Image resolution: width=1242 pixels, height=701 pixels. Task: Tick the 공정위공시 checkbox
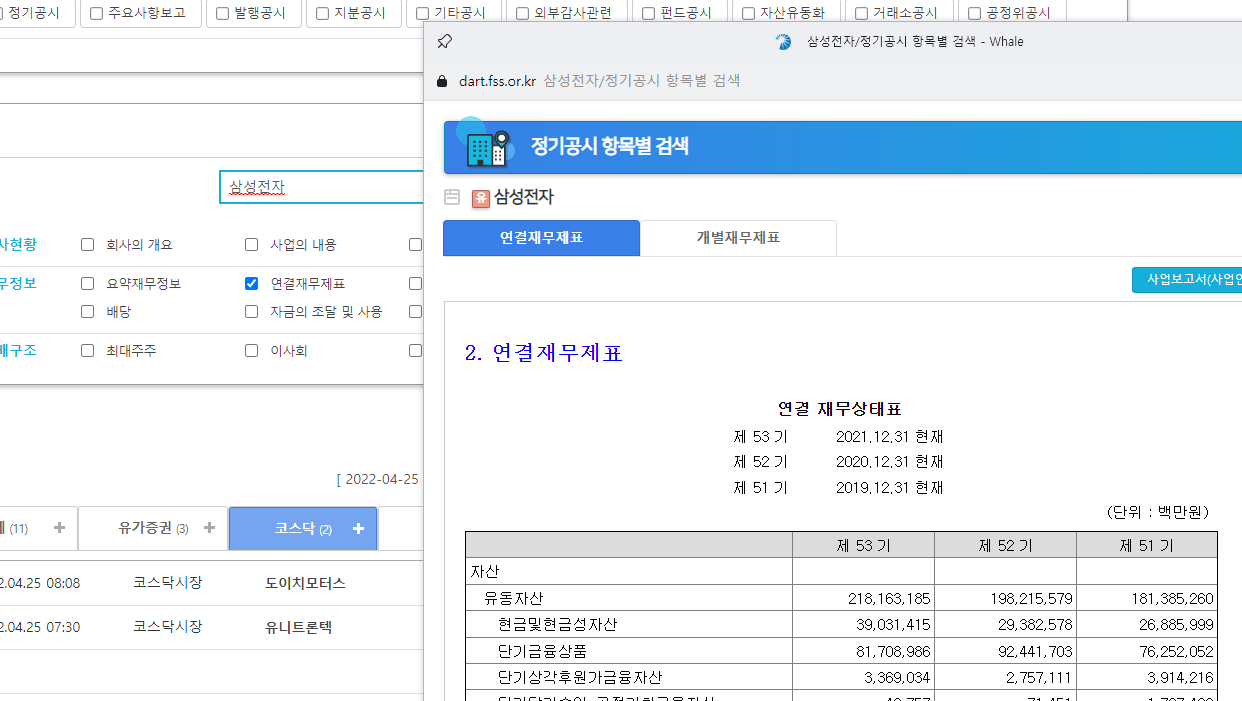coord(974,14)
